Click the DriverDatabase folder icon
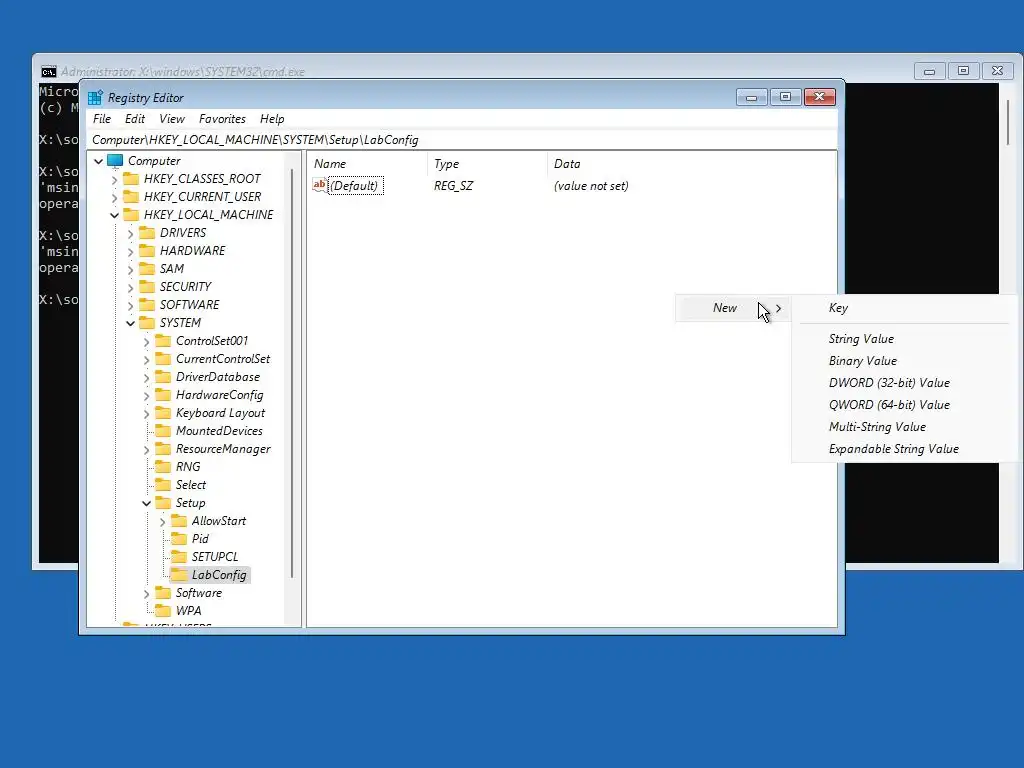 (x=163, y=377)
